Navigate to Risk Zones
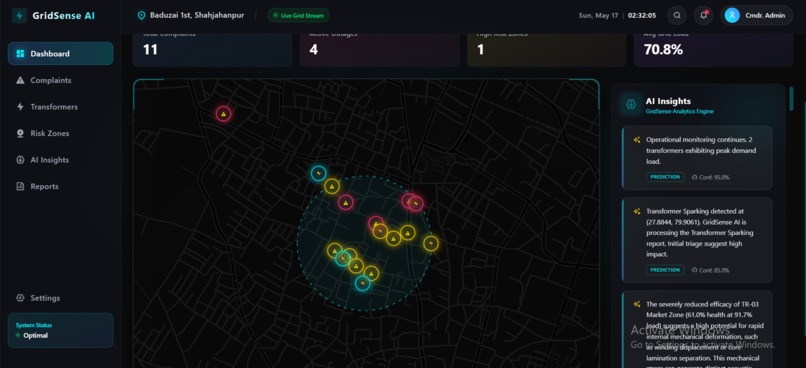 pos(61,133)
